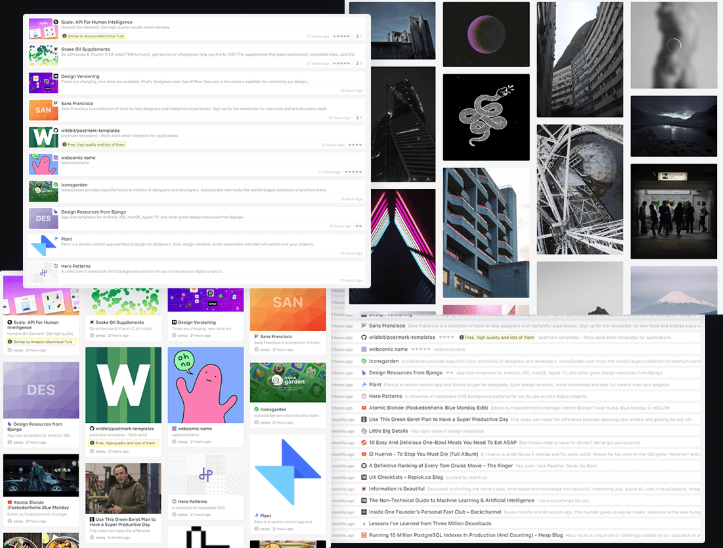Image resolution: width=723 pixels, height=548 pixels.
Task: Click favicon beside Running 10 Million PostgreSQL Indexes
Action: tap(363, 536)
